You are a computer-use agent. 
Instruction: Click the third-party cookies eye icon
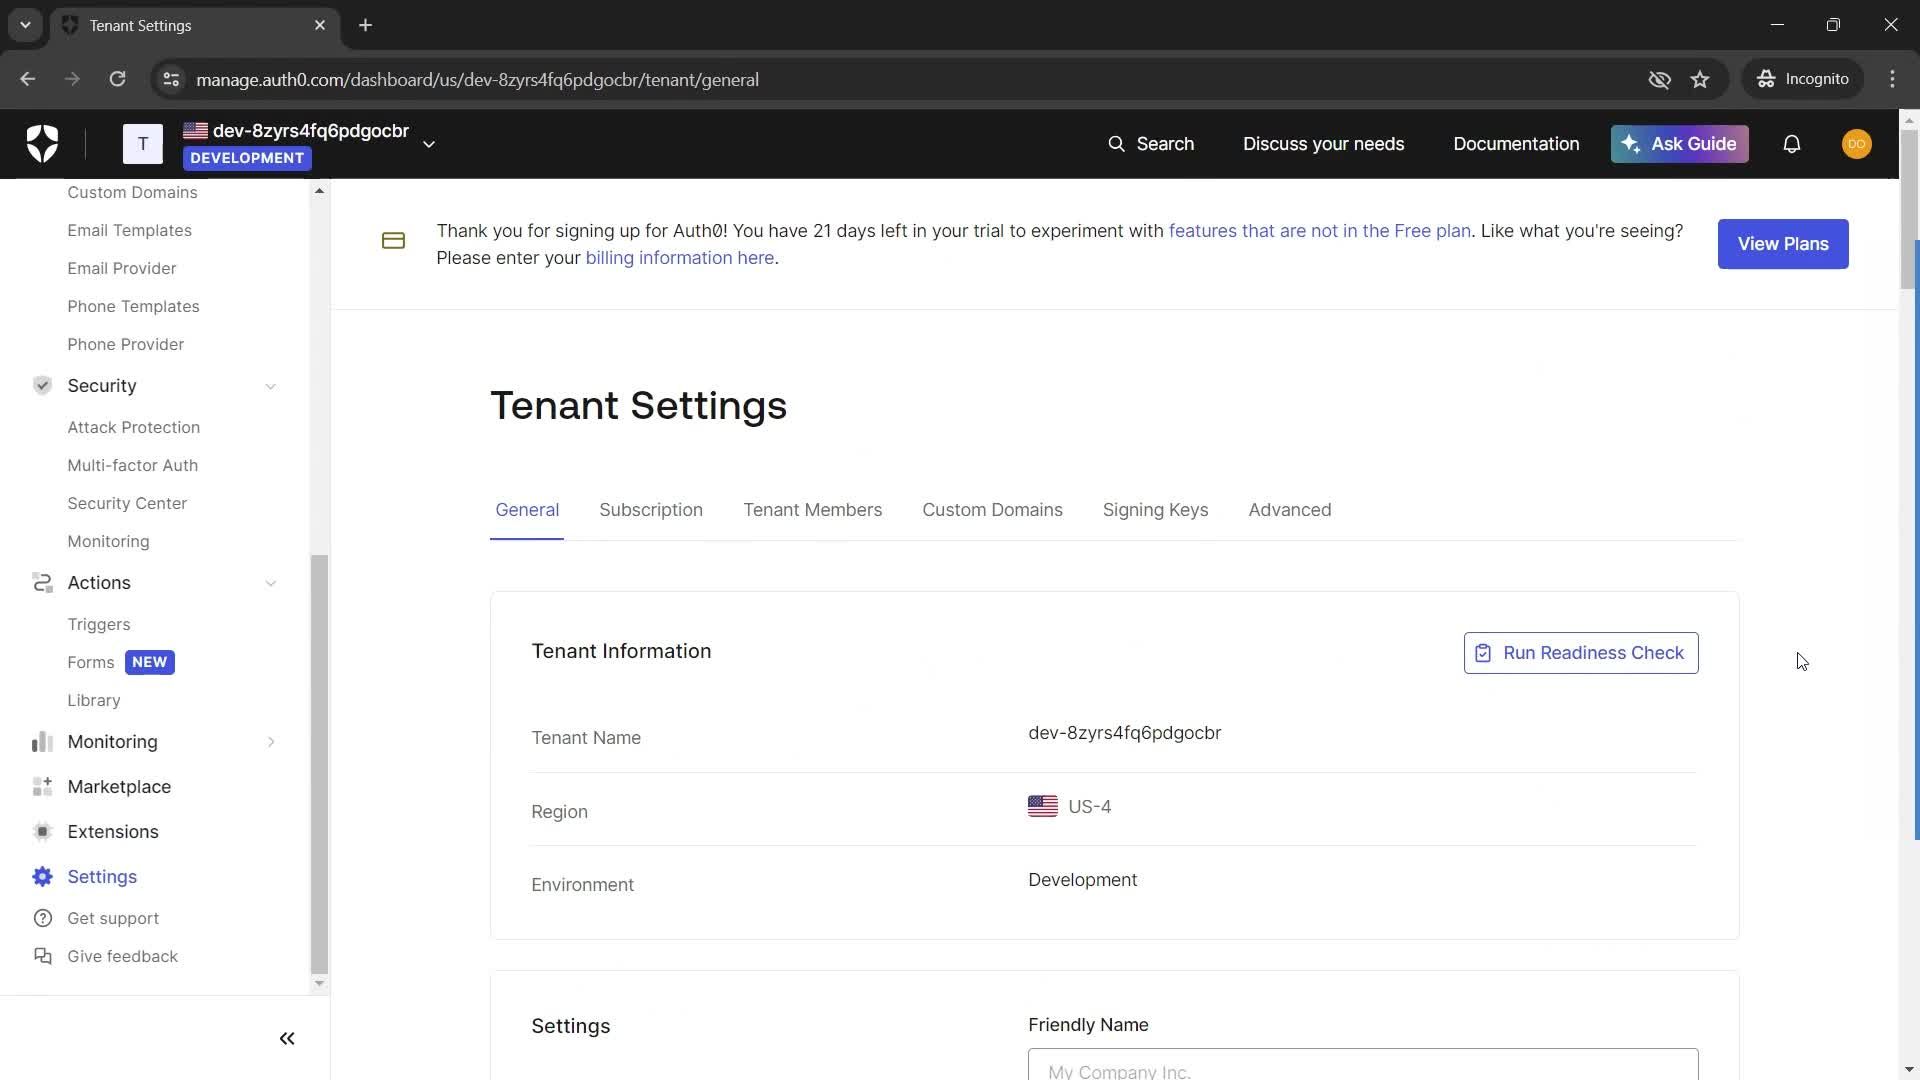click(x=1659, y=79)
